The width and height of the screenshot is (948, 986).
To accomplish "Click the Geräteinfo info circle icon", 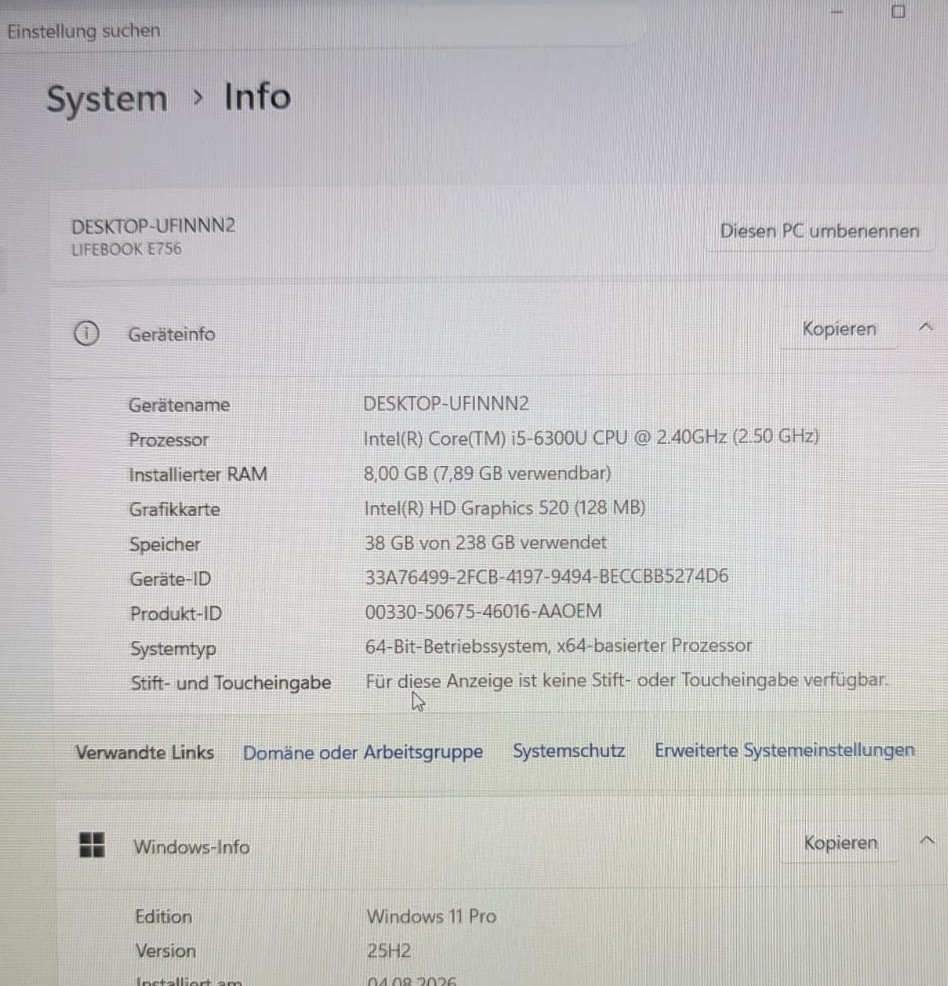I will [x=87, y=333].
